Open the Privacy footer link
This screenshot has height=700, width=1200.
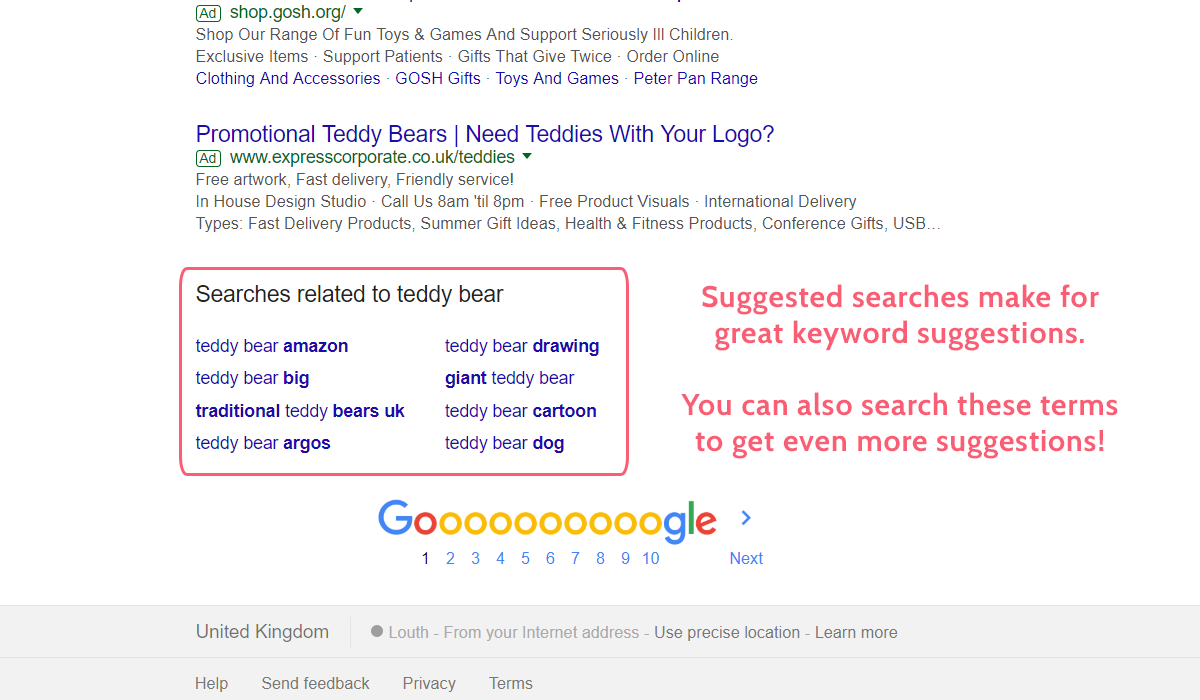(429, 683)
